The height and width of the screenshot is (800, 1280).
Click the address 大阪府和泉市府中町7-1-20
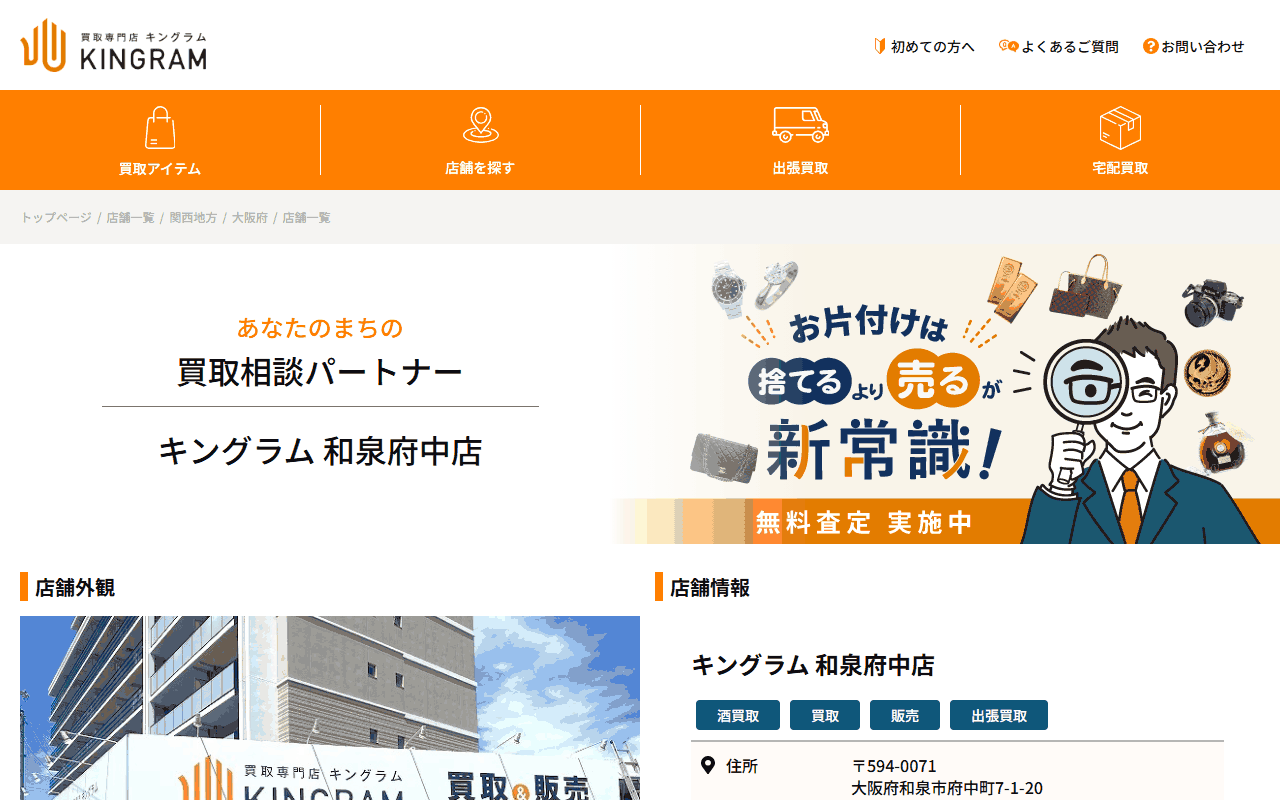pyautogui.click(x=947, y=789)
